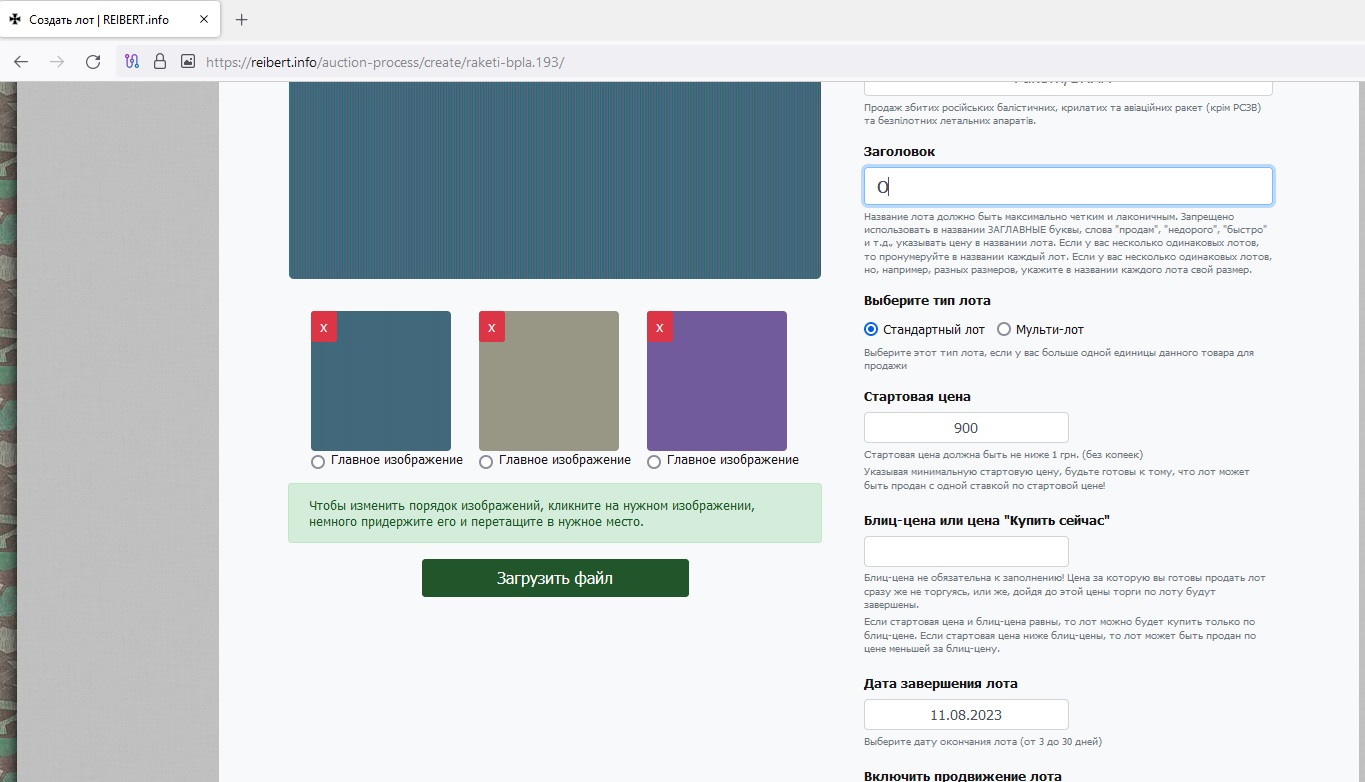Remove the purple thumbnail with red X
Screen dimensions: 1365x782
(659, 327)
